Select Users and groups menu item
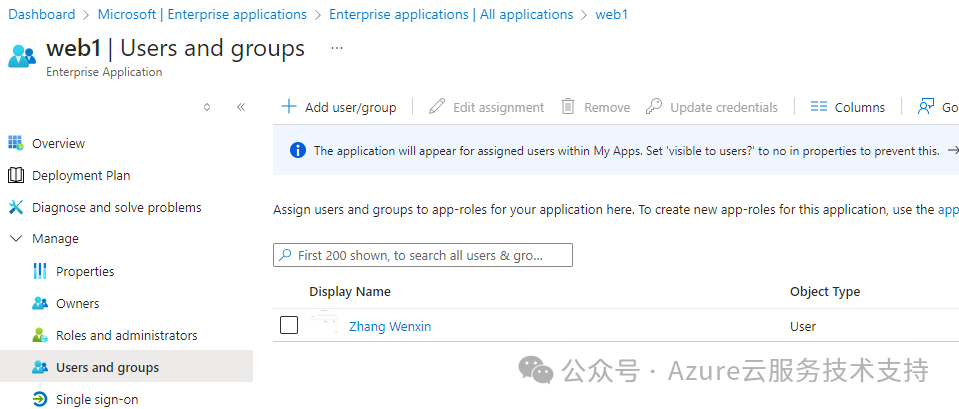 (x=107, y=367)
